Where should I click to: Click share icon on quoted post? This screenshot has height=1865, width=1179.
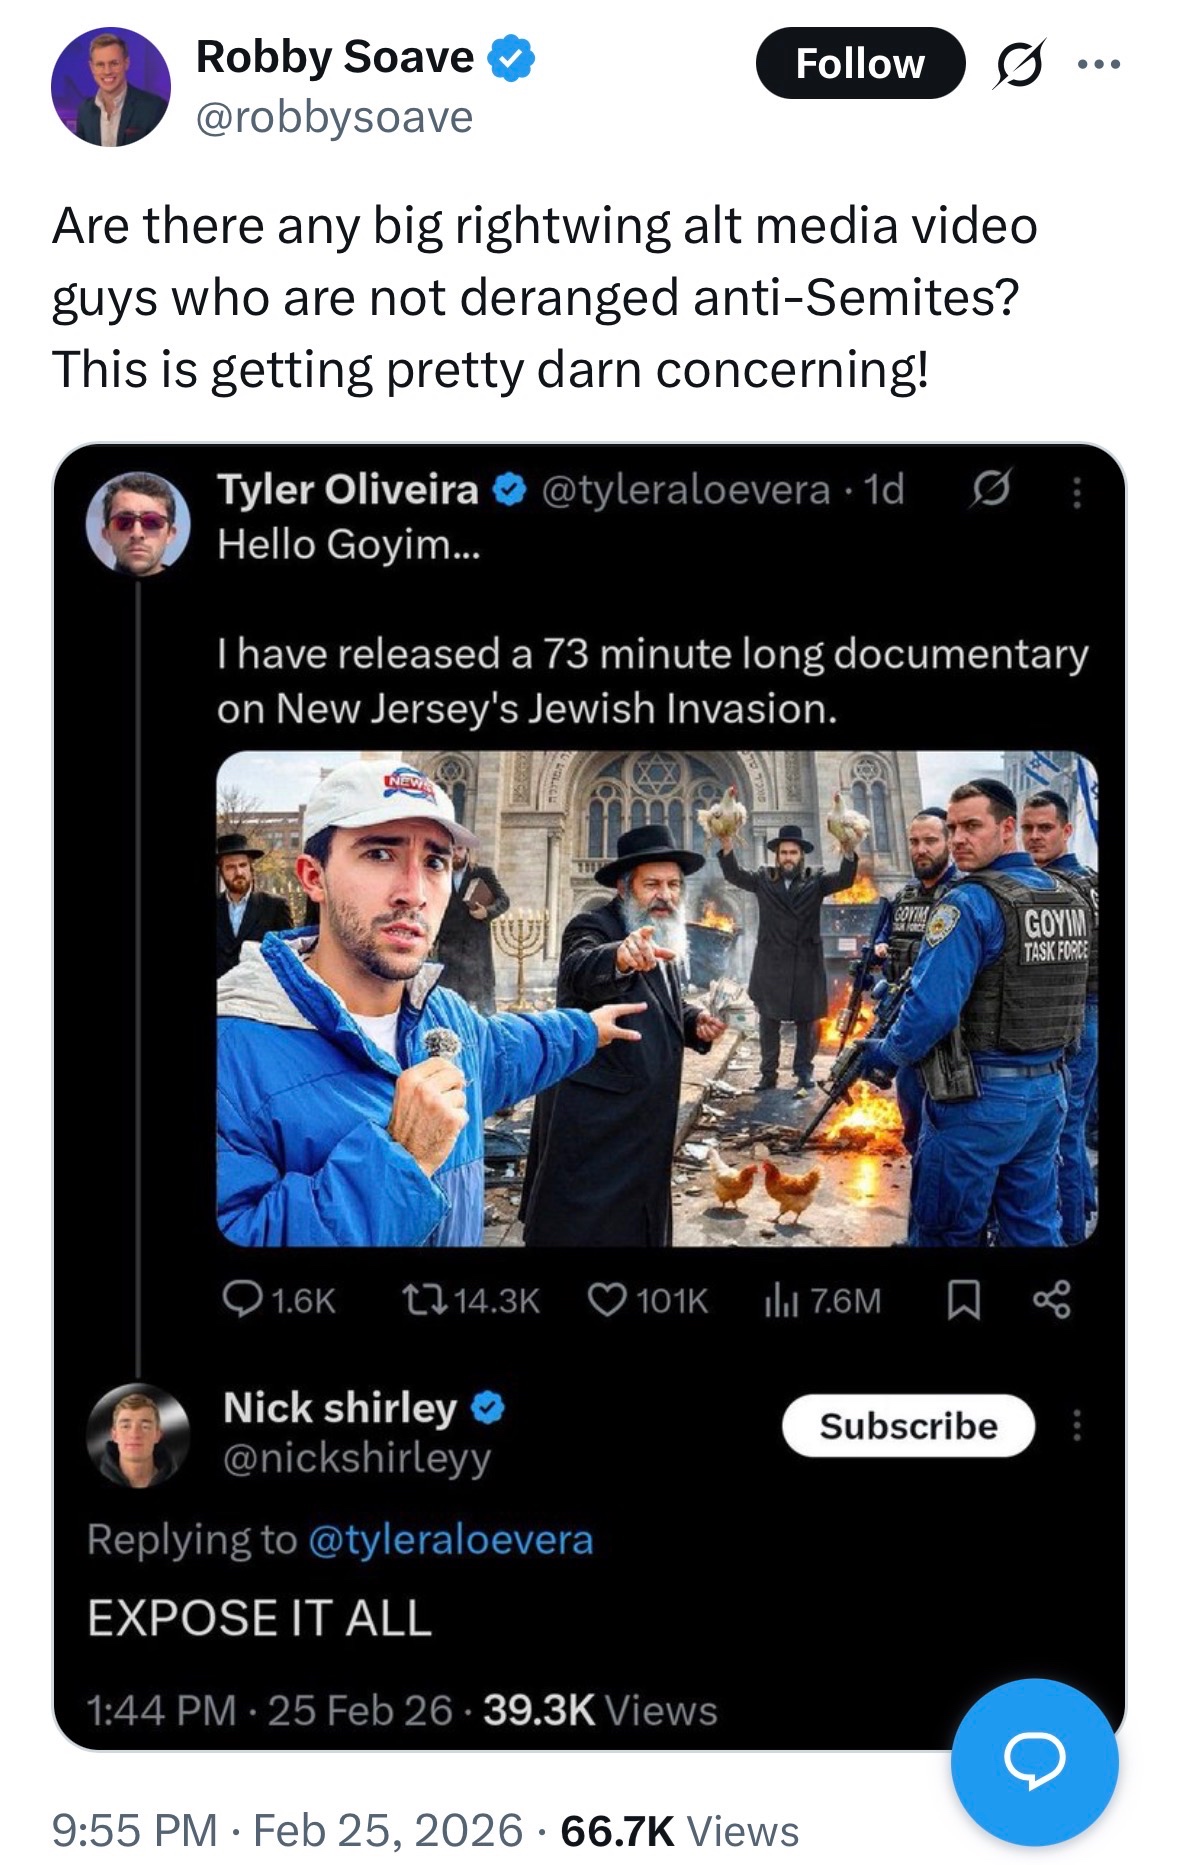click(1052, 1299)
